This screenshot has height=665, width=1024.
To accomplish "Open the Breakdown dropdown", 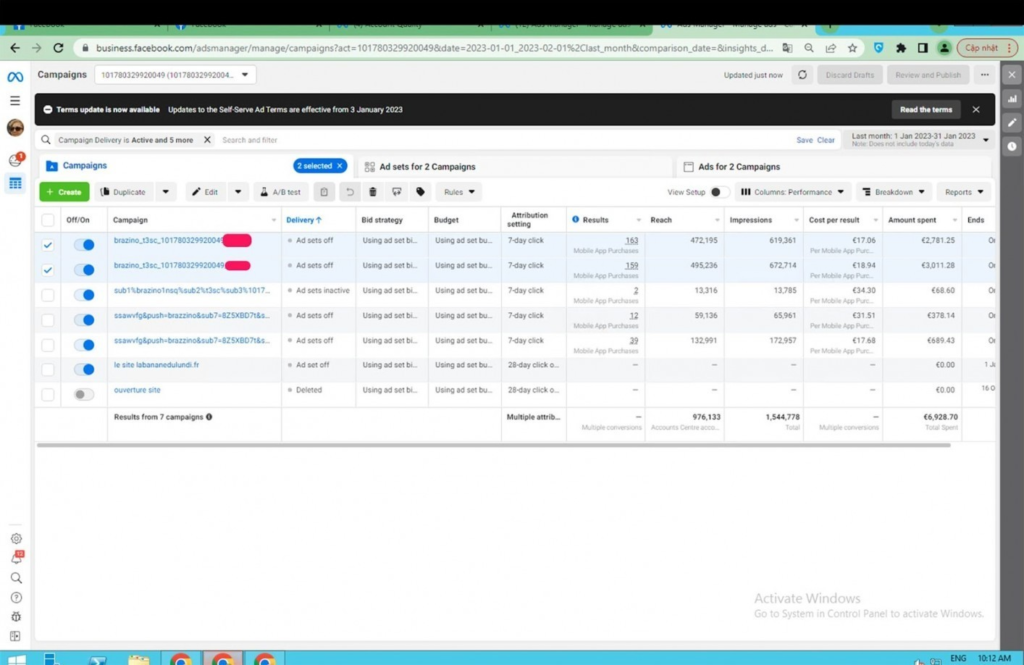I will (893, 192).
